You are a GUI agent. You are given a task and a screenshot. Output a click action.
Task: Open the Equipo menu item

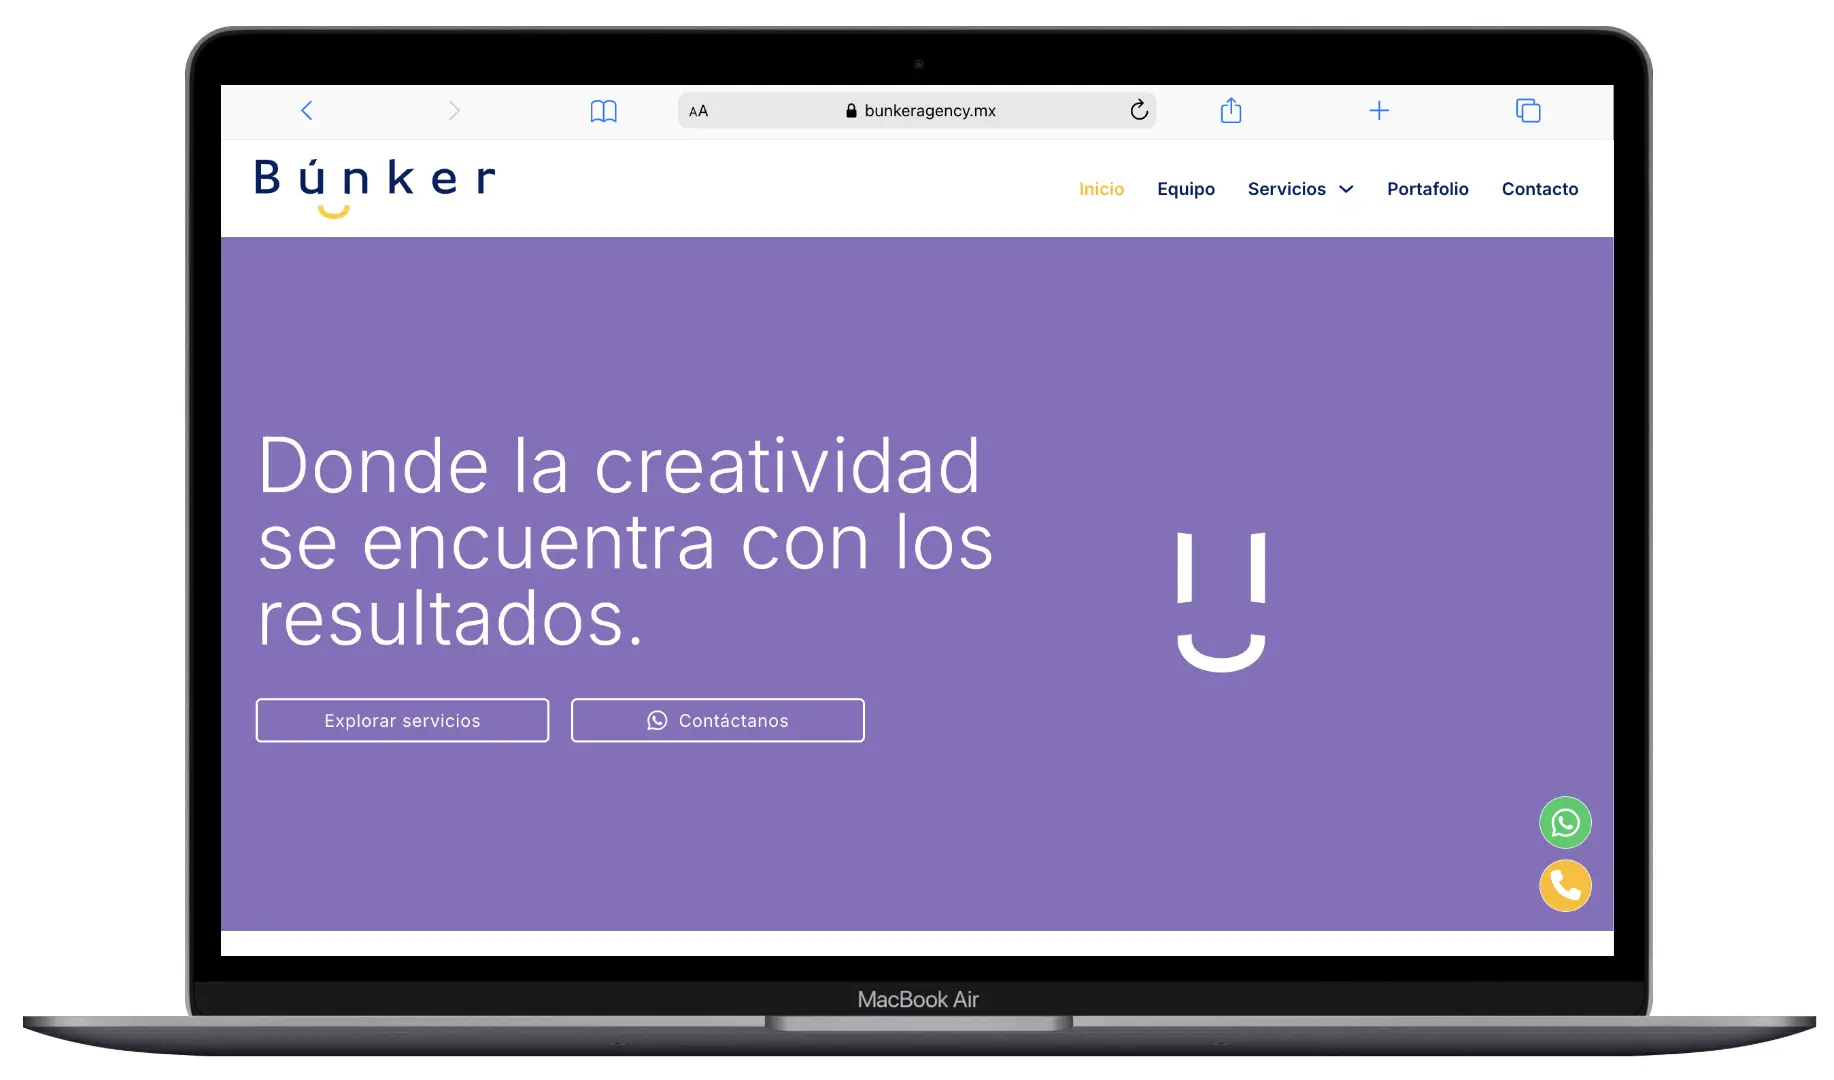(1186, 189)
